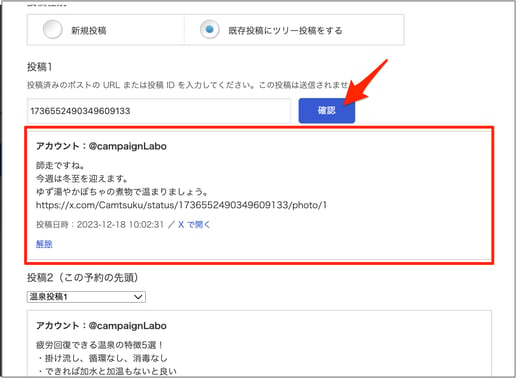Click the 投稿済みのポストの URL instruction text
517x378 pixels.
pos(188,85)
